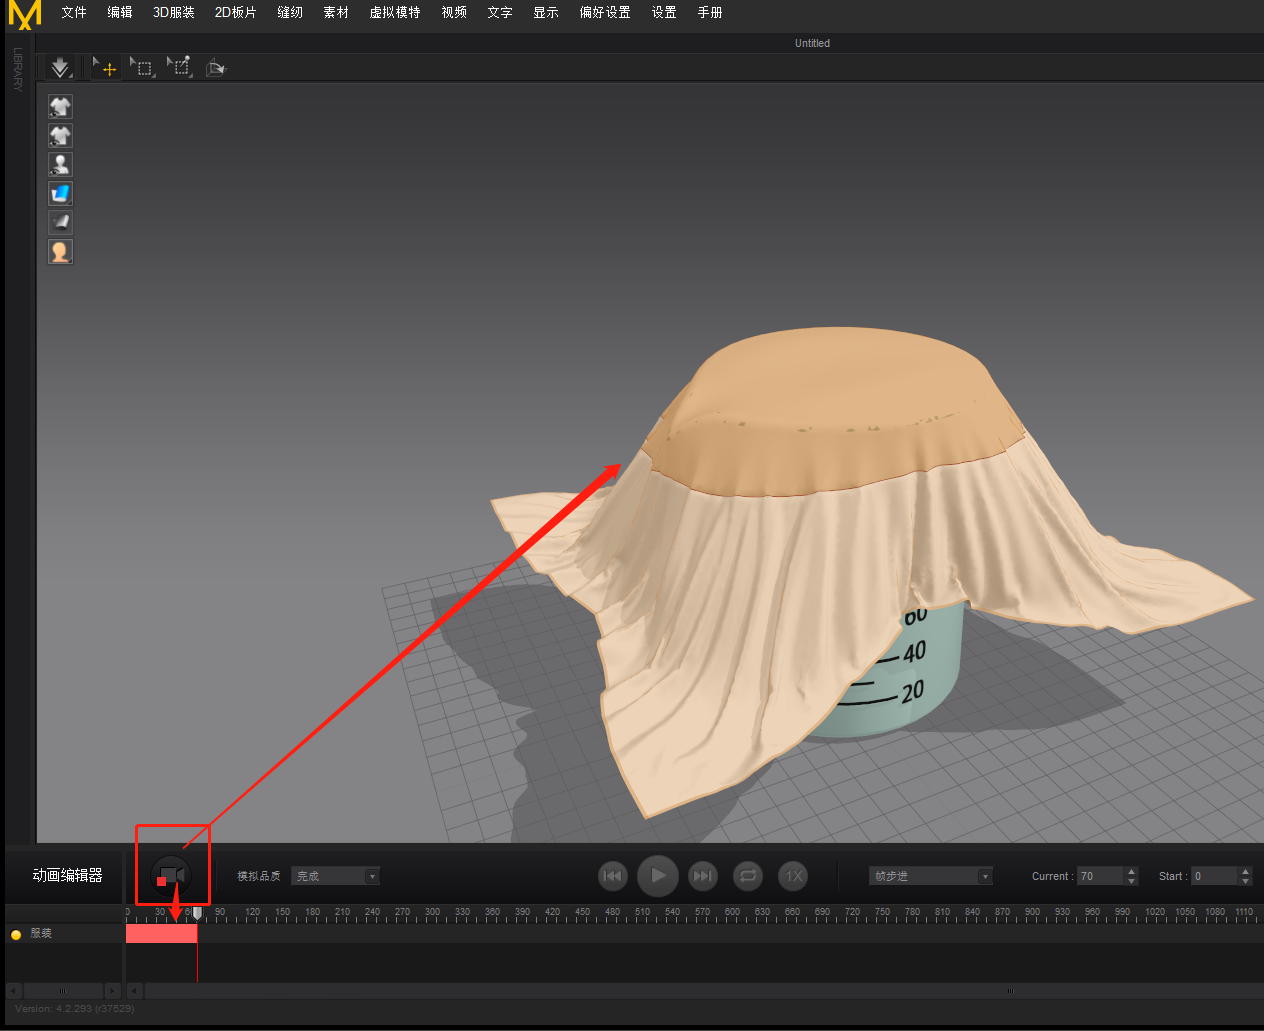The width and height of the screenshot is (1264, 1031).
Task: Toggle second garment display shirt icon
Action: click(60, 135)
